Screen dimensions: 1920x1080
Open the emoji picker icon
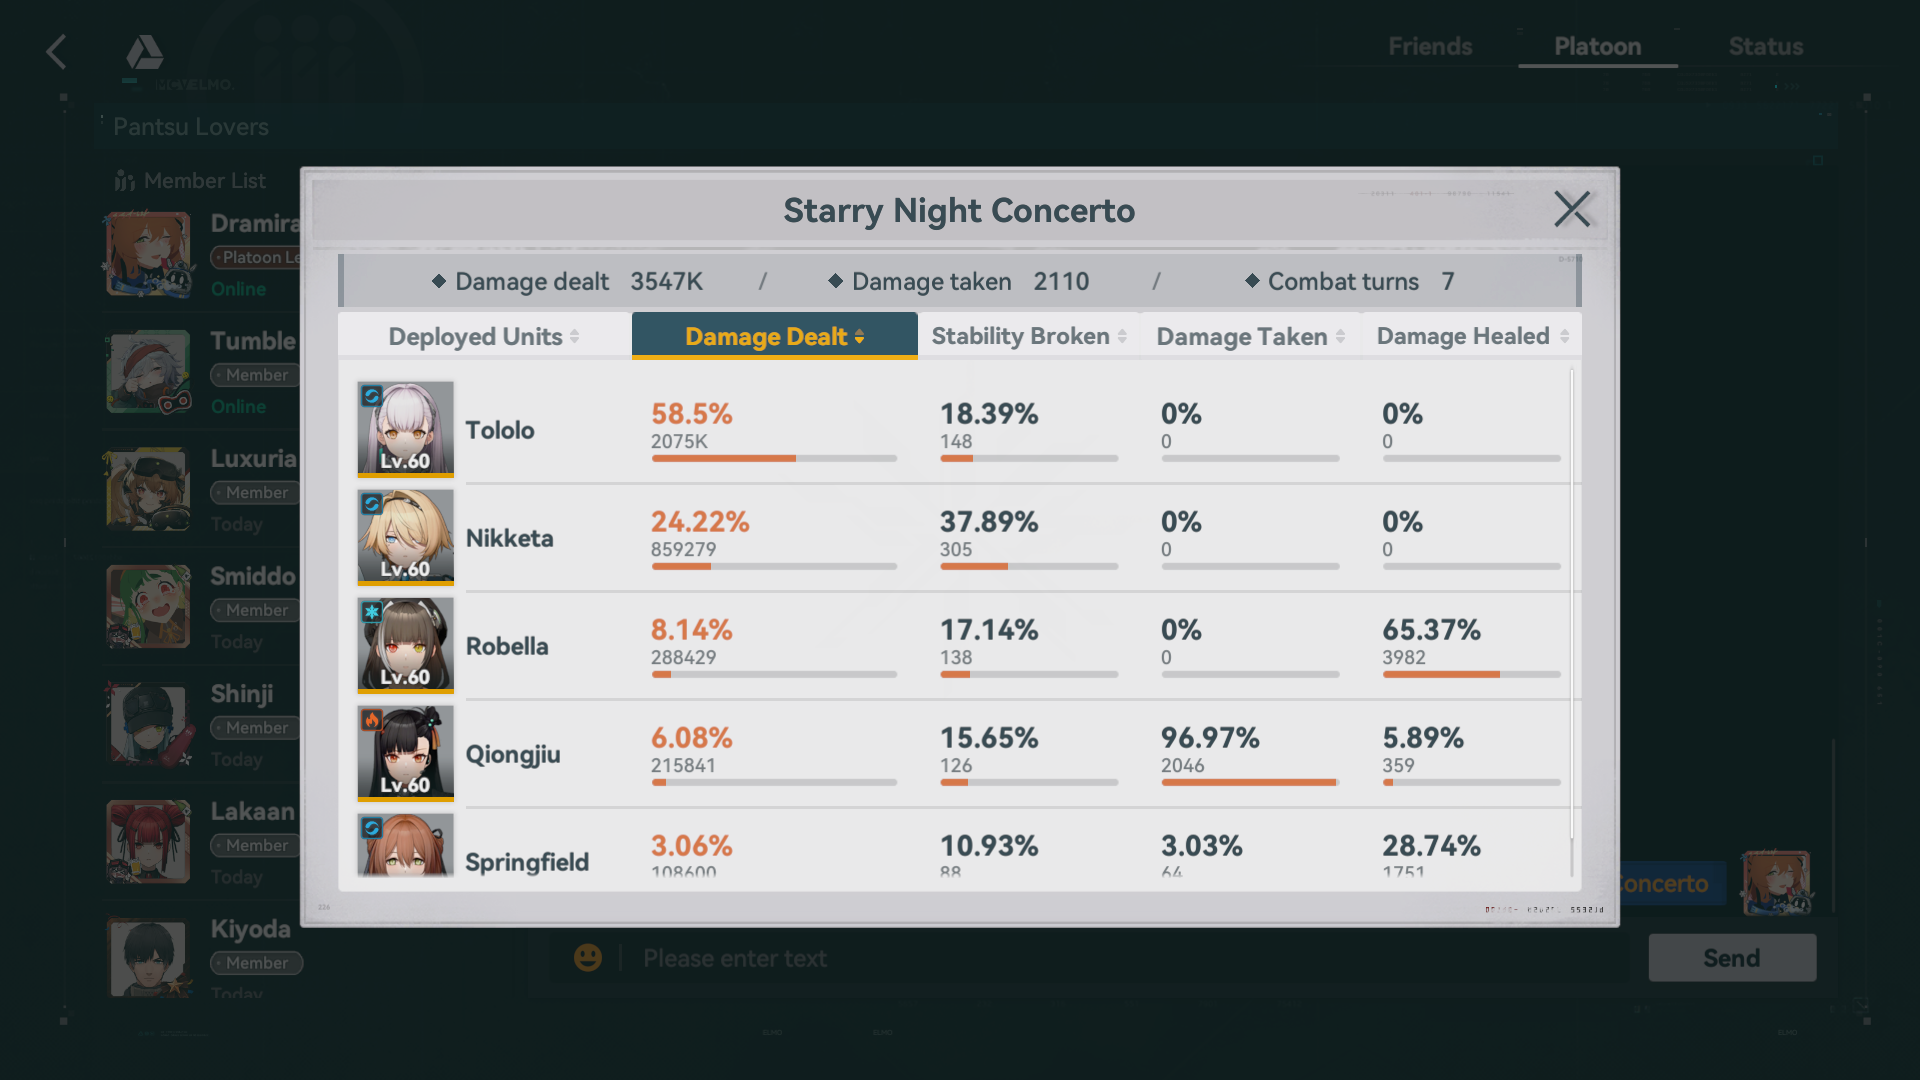588,958
